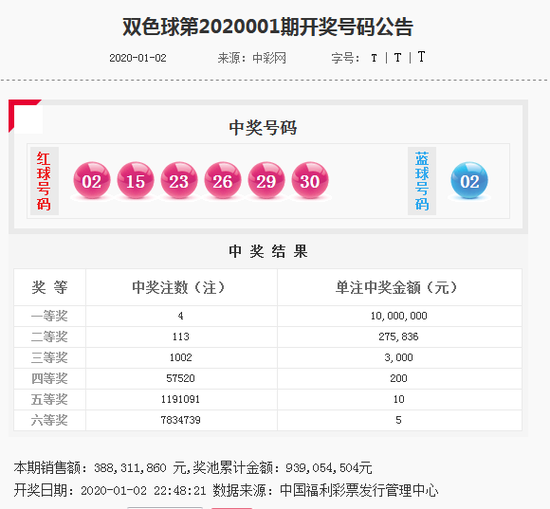
Task: Click the 蓝球号码 label
Action: point(422,181)
